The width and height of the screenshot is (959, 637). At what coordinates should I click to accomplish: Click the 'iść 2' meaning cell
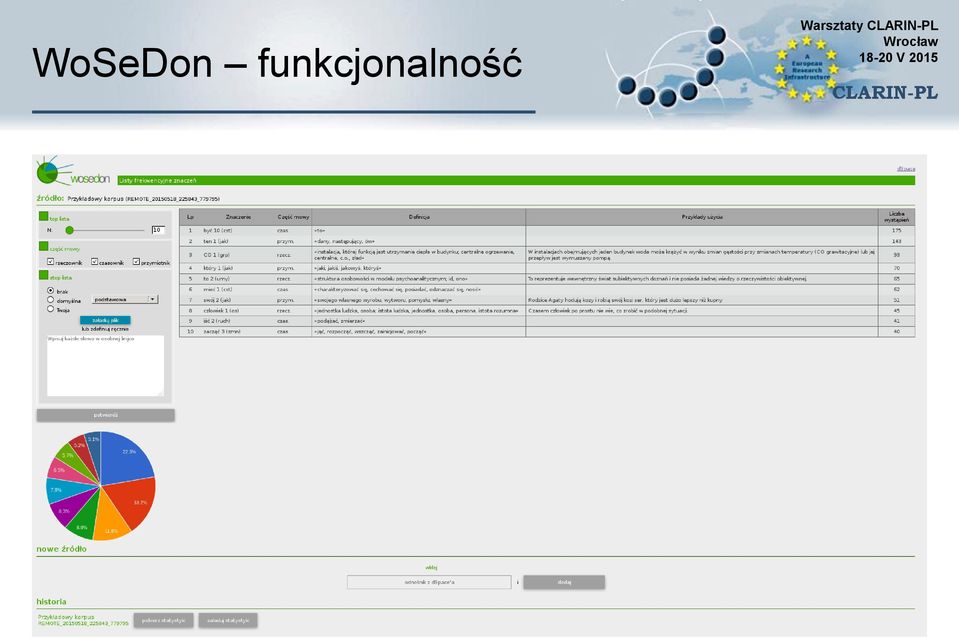tap(238, 321)
